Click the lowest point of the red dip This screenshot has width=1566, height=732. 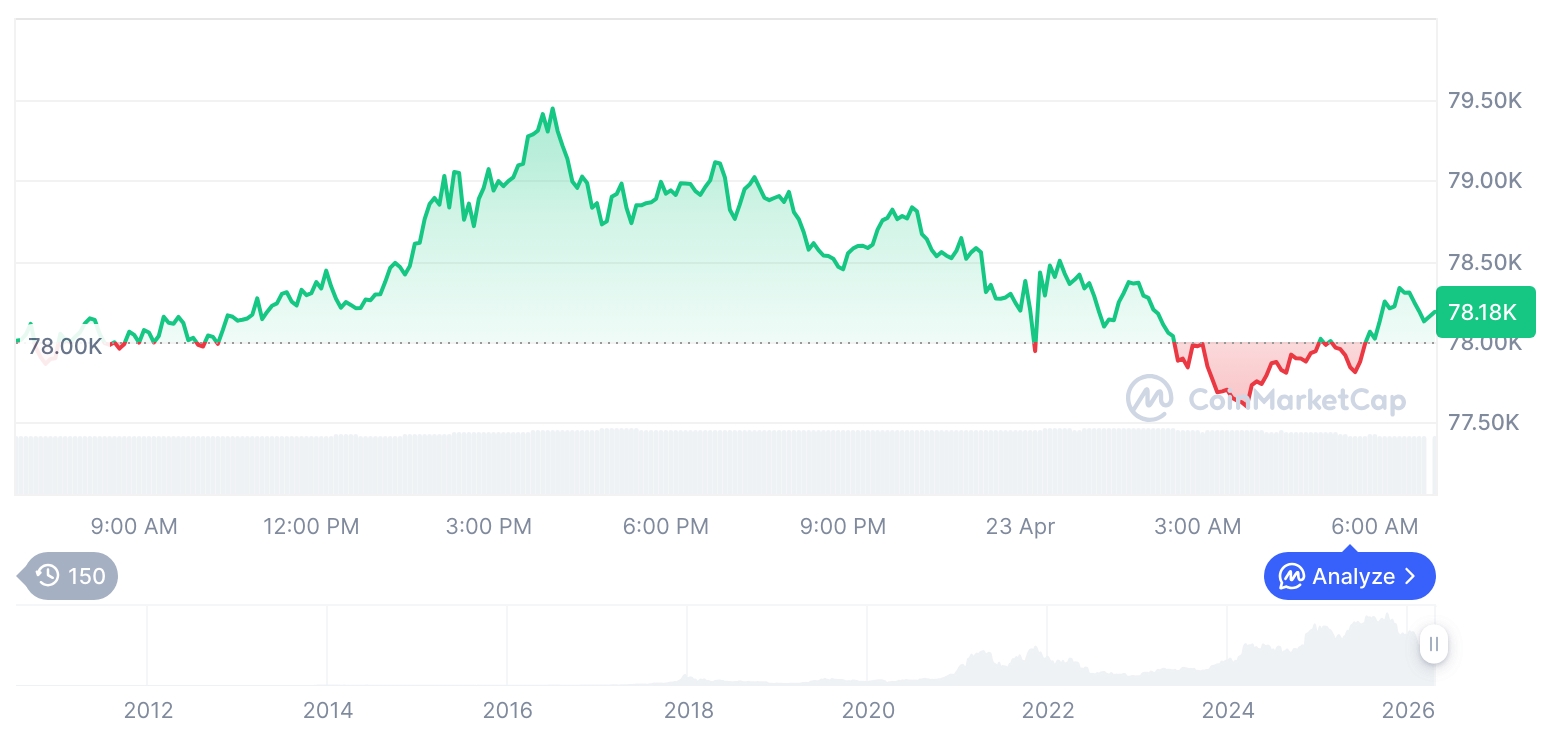(1245, 403)
